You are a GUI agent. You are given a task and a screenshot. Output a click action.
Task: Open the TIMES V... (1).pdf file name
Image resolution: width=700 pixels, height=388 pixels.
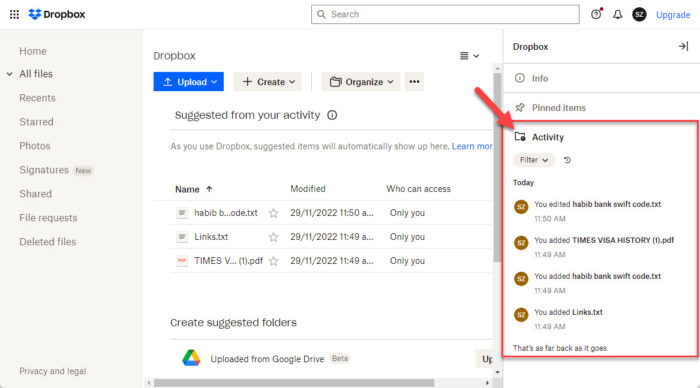pyautogui.click(x=229, y=261)
